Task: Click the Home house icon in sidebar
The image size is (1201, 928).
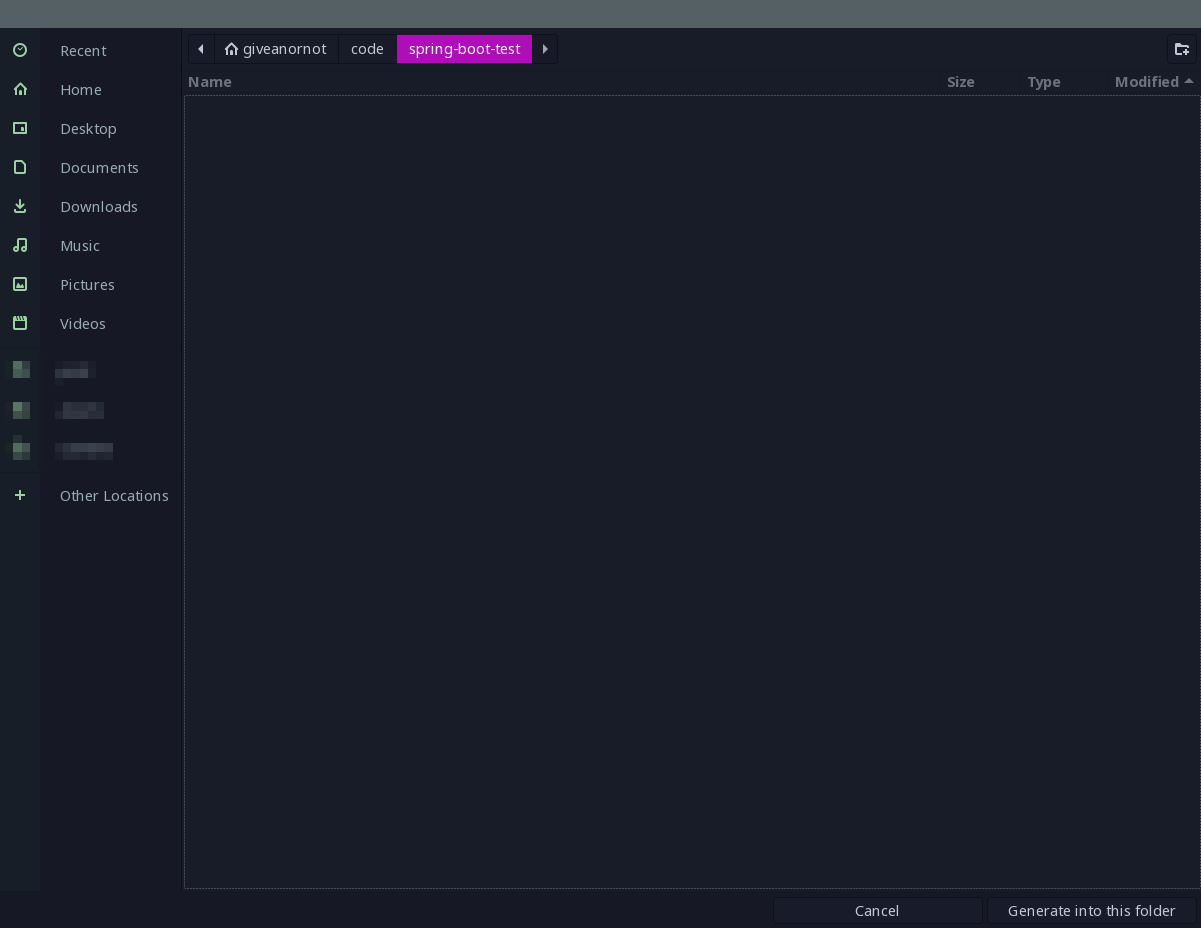Action: click(x=20, y=89)
